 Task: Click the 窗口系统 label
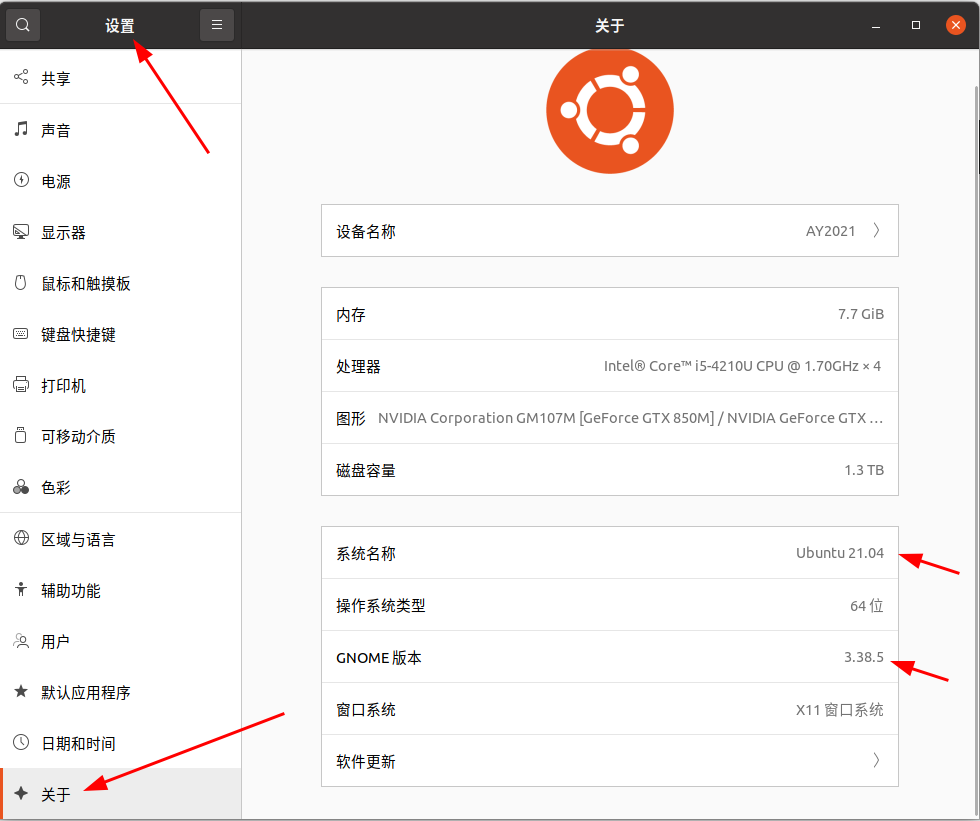[366, 710]
